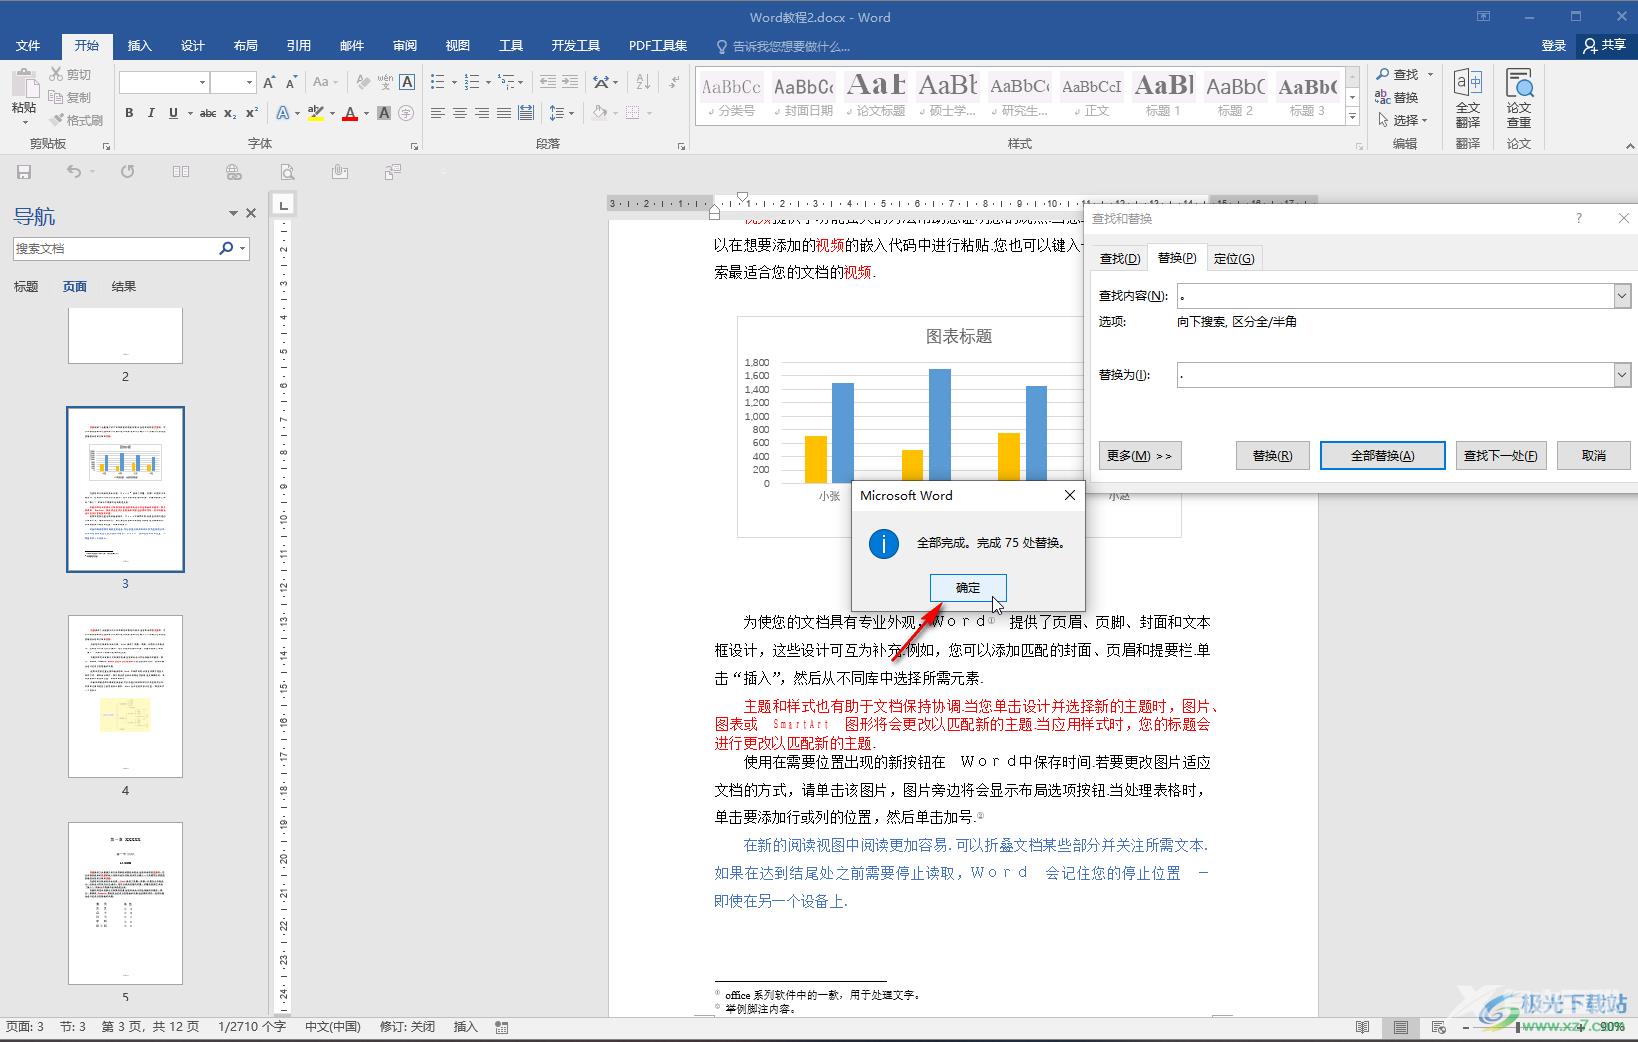Viewport: 1638px width, 1042px height.
Task: Apply character border icon
Action: [407, 82]
